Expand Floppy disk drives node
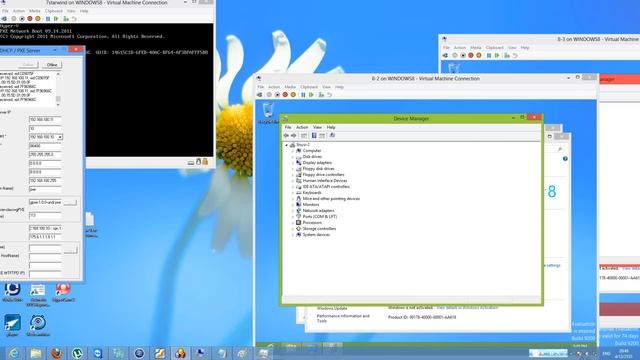 point(293,169)
